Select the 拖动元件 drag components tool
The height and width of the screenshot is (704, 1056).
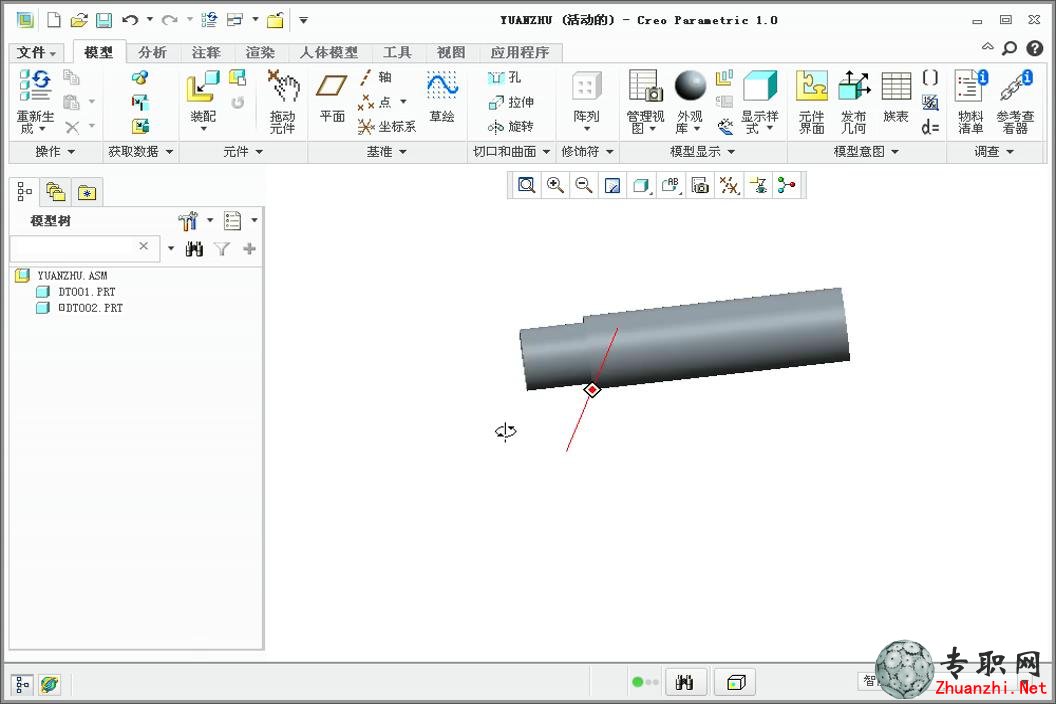click(x=283, y=102)
